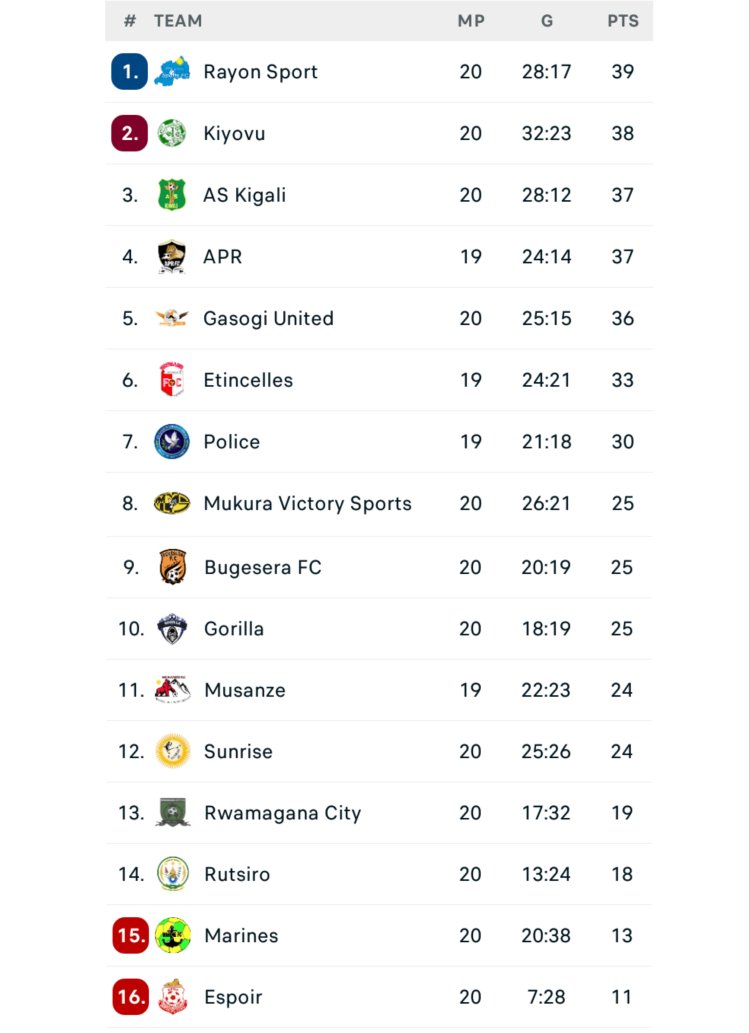Screen dimensions: 750x1033
Task: Select the Musanze mountain logo
Action: tap(172, 690)
